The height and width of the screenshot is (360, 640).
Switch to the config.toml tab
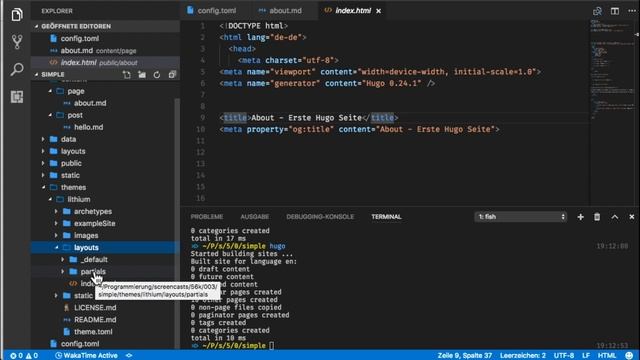[x=212, y=11]
